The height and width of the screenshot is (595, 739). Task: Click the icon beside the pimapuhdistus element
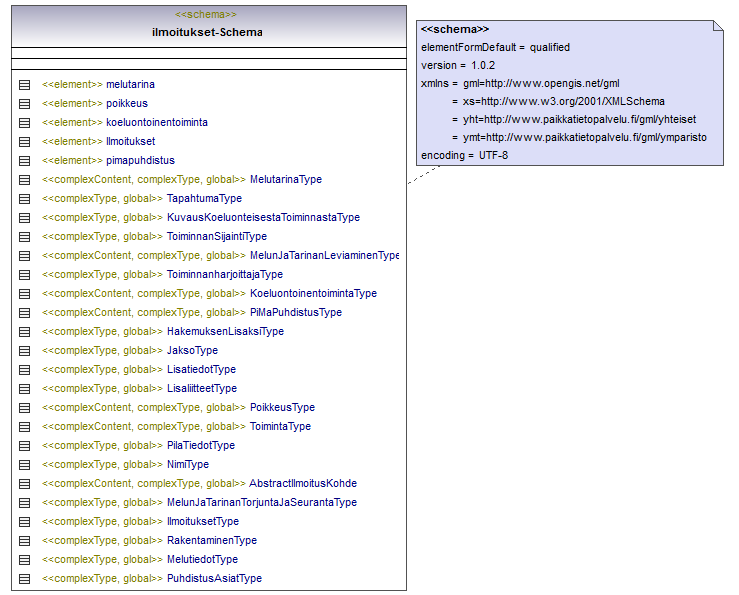(25, 161)
